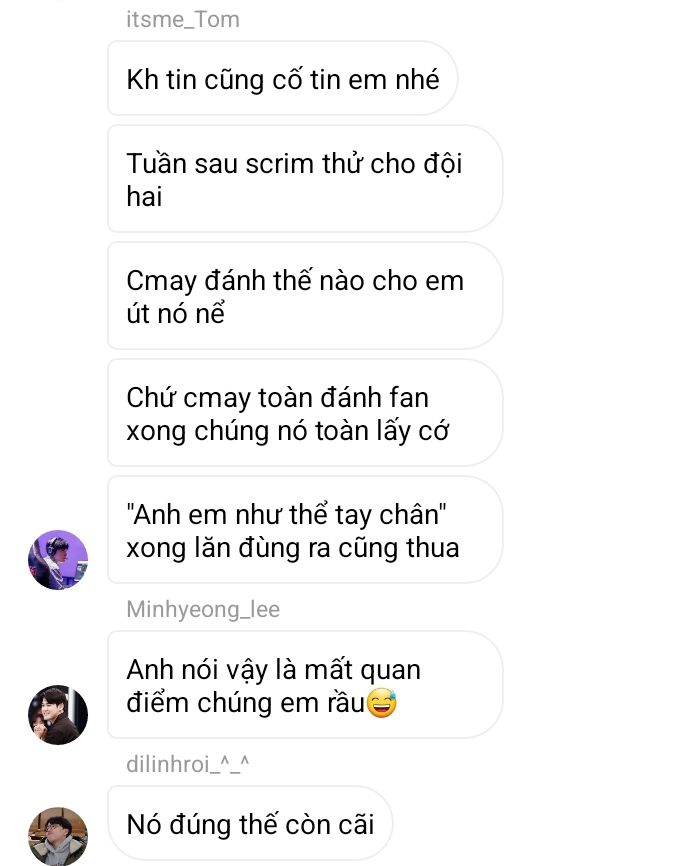Open Minhyeong_lee's profile avatar

[x=58, y=715]
